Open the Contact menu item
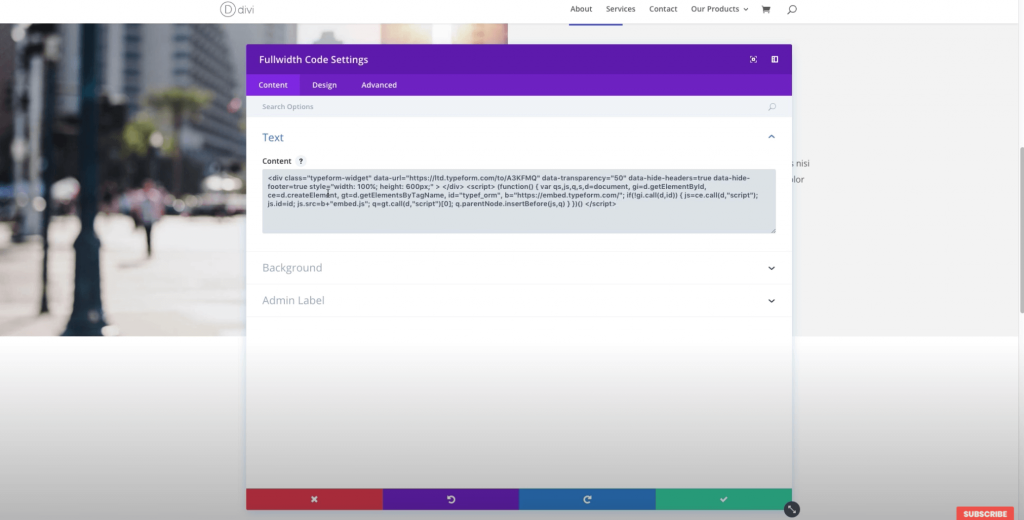Image resolution: width=1024 pixels, height=520 pixels. click(663, 9)
